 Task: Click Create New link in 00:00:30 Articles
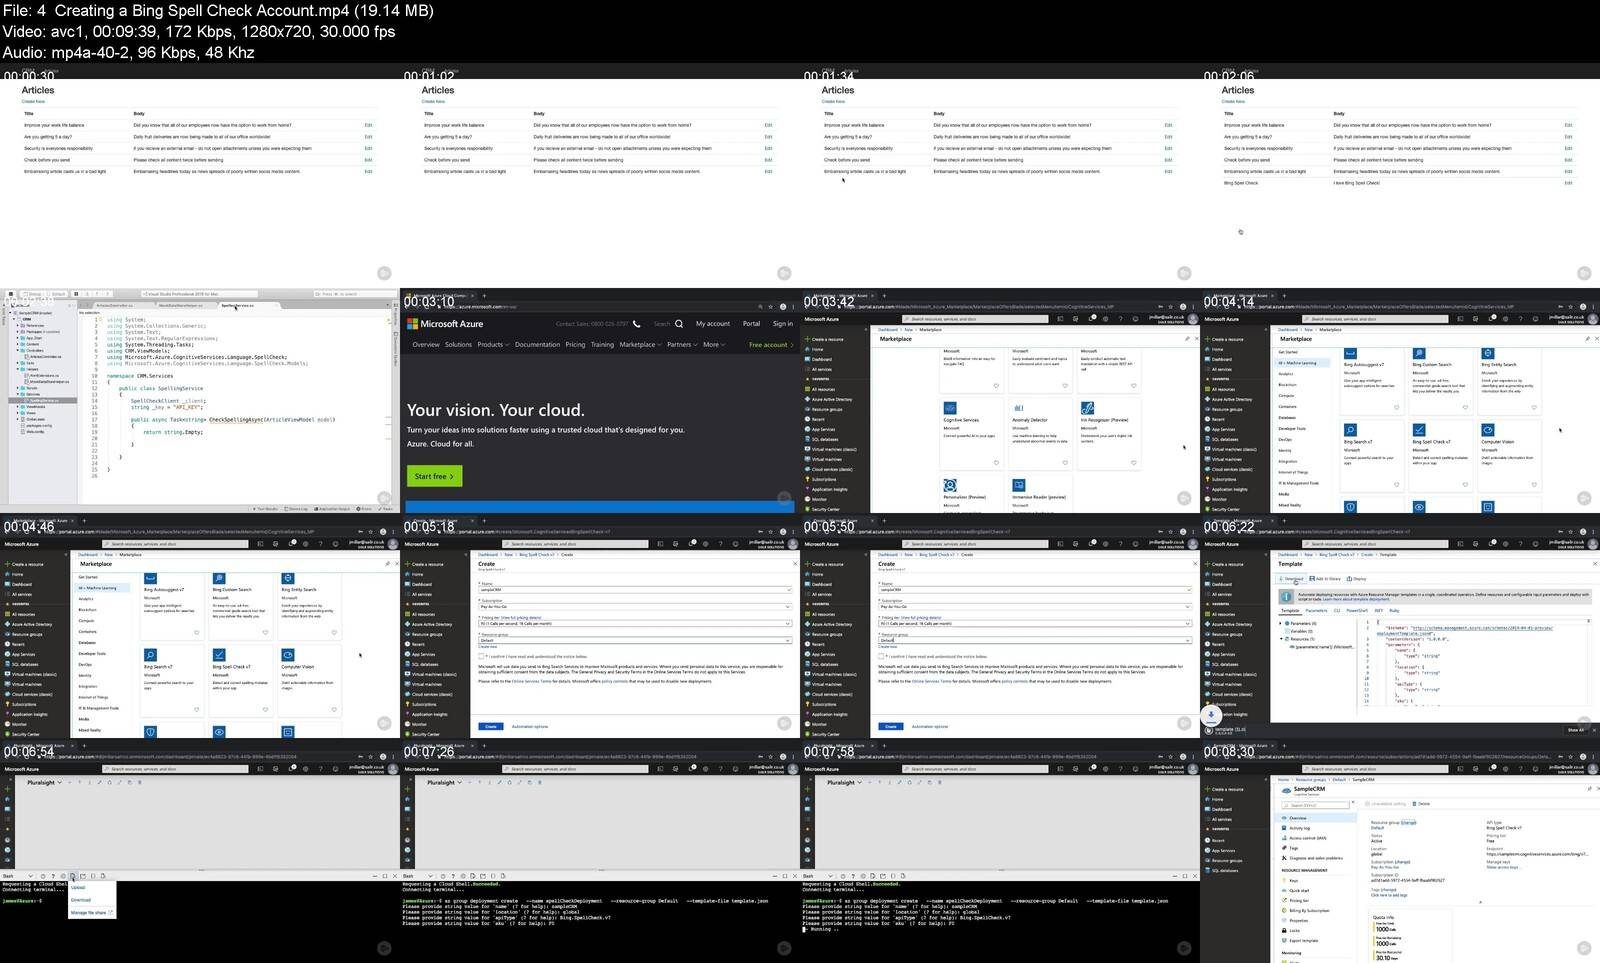click(x=33, y=101)
